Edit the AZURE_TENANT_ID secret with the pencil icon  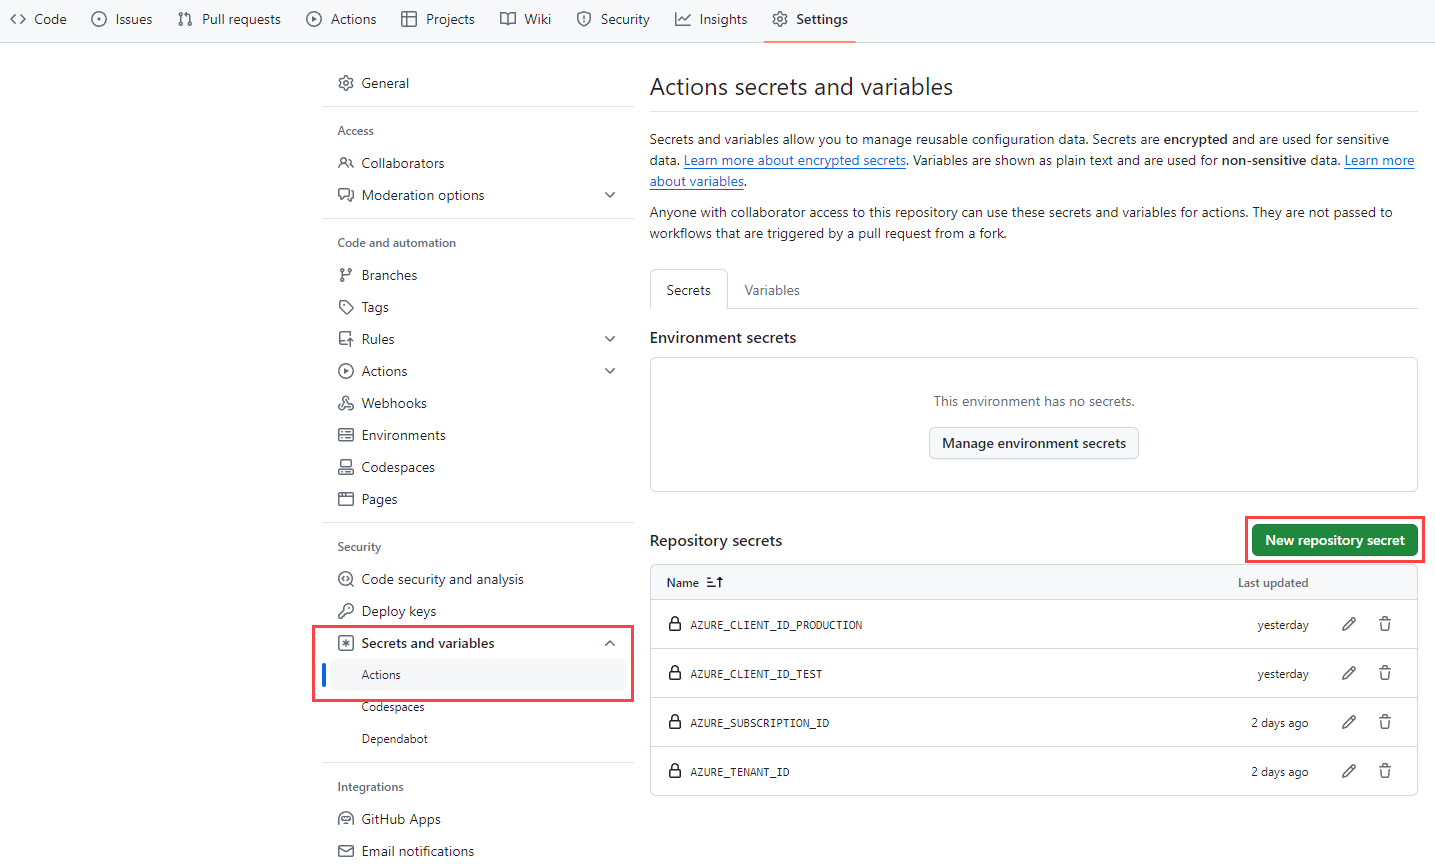tap(1349, 771)
